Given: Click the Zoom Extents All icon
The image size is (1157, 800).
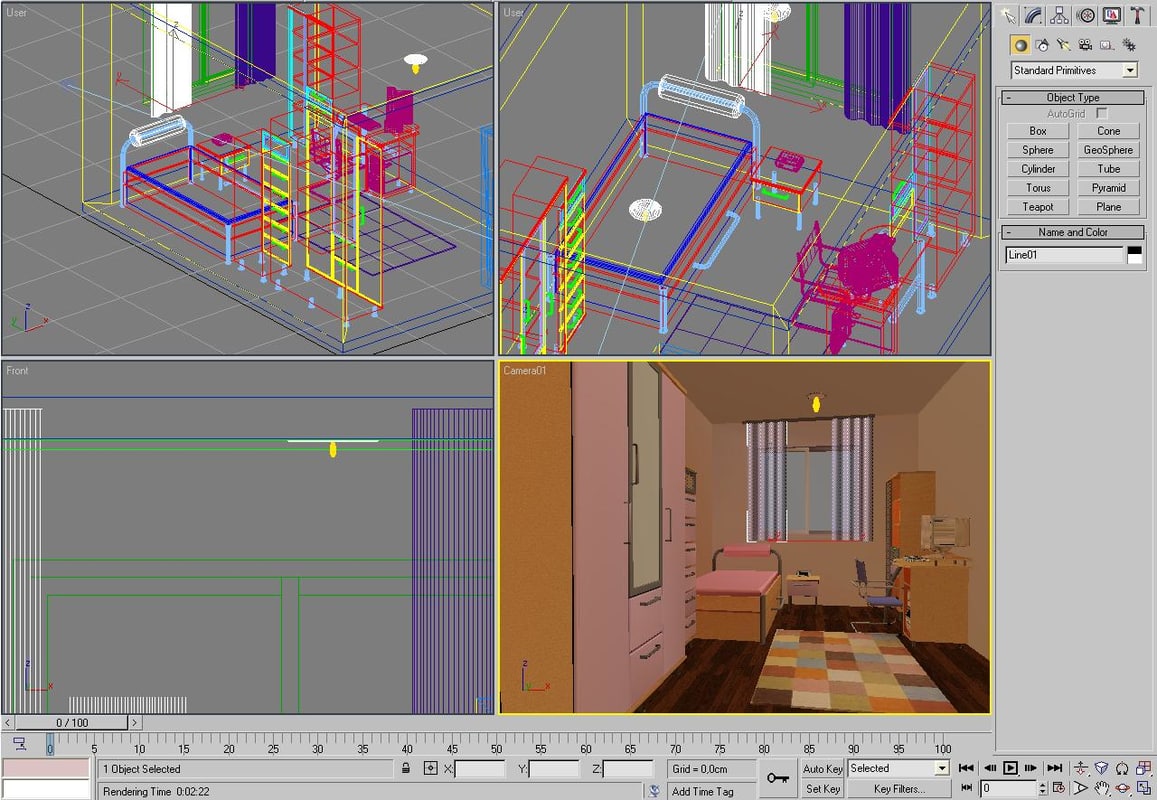Looking at the screenshot, I should click(x=1143, y=768).
